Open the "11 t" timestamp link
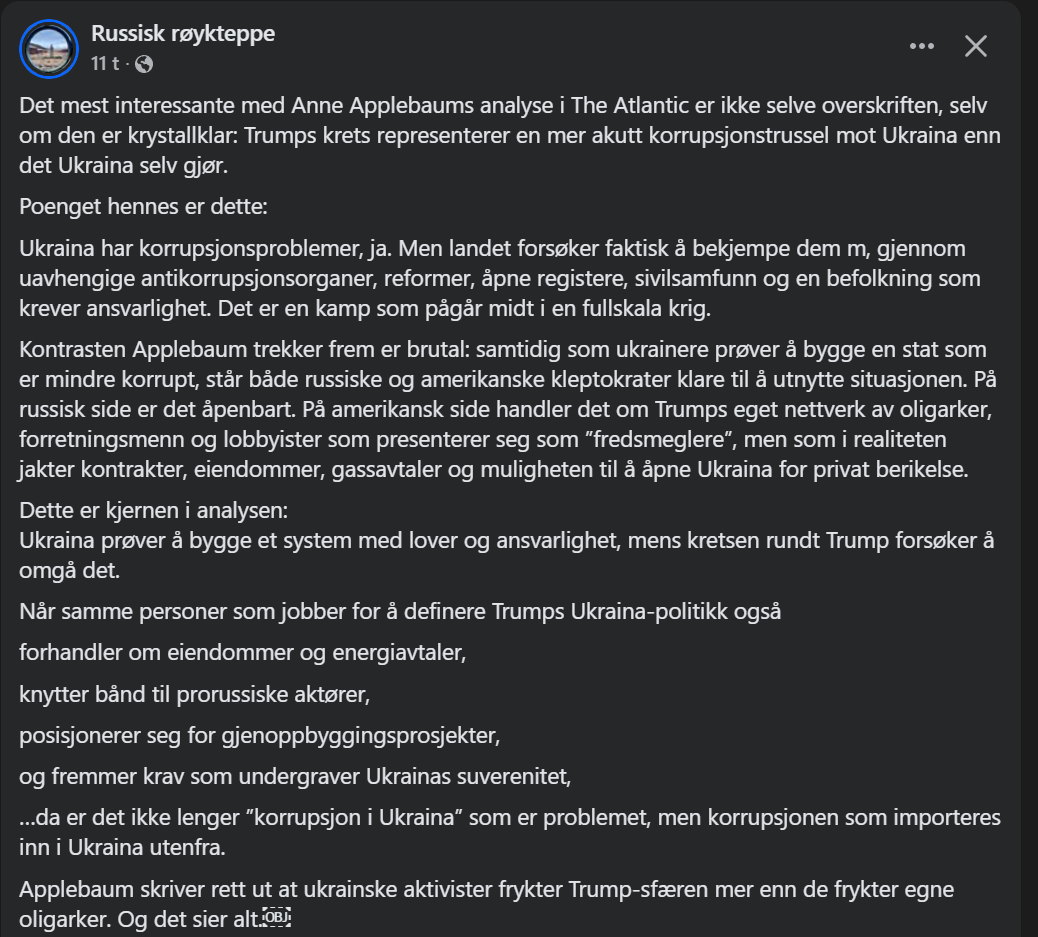The width and height of the screenshot is (1038, 937). click(x=105, y=64)
